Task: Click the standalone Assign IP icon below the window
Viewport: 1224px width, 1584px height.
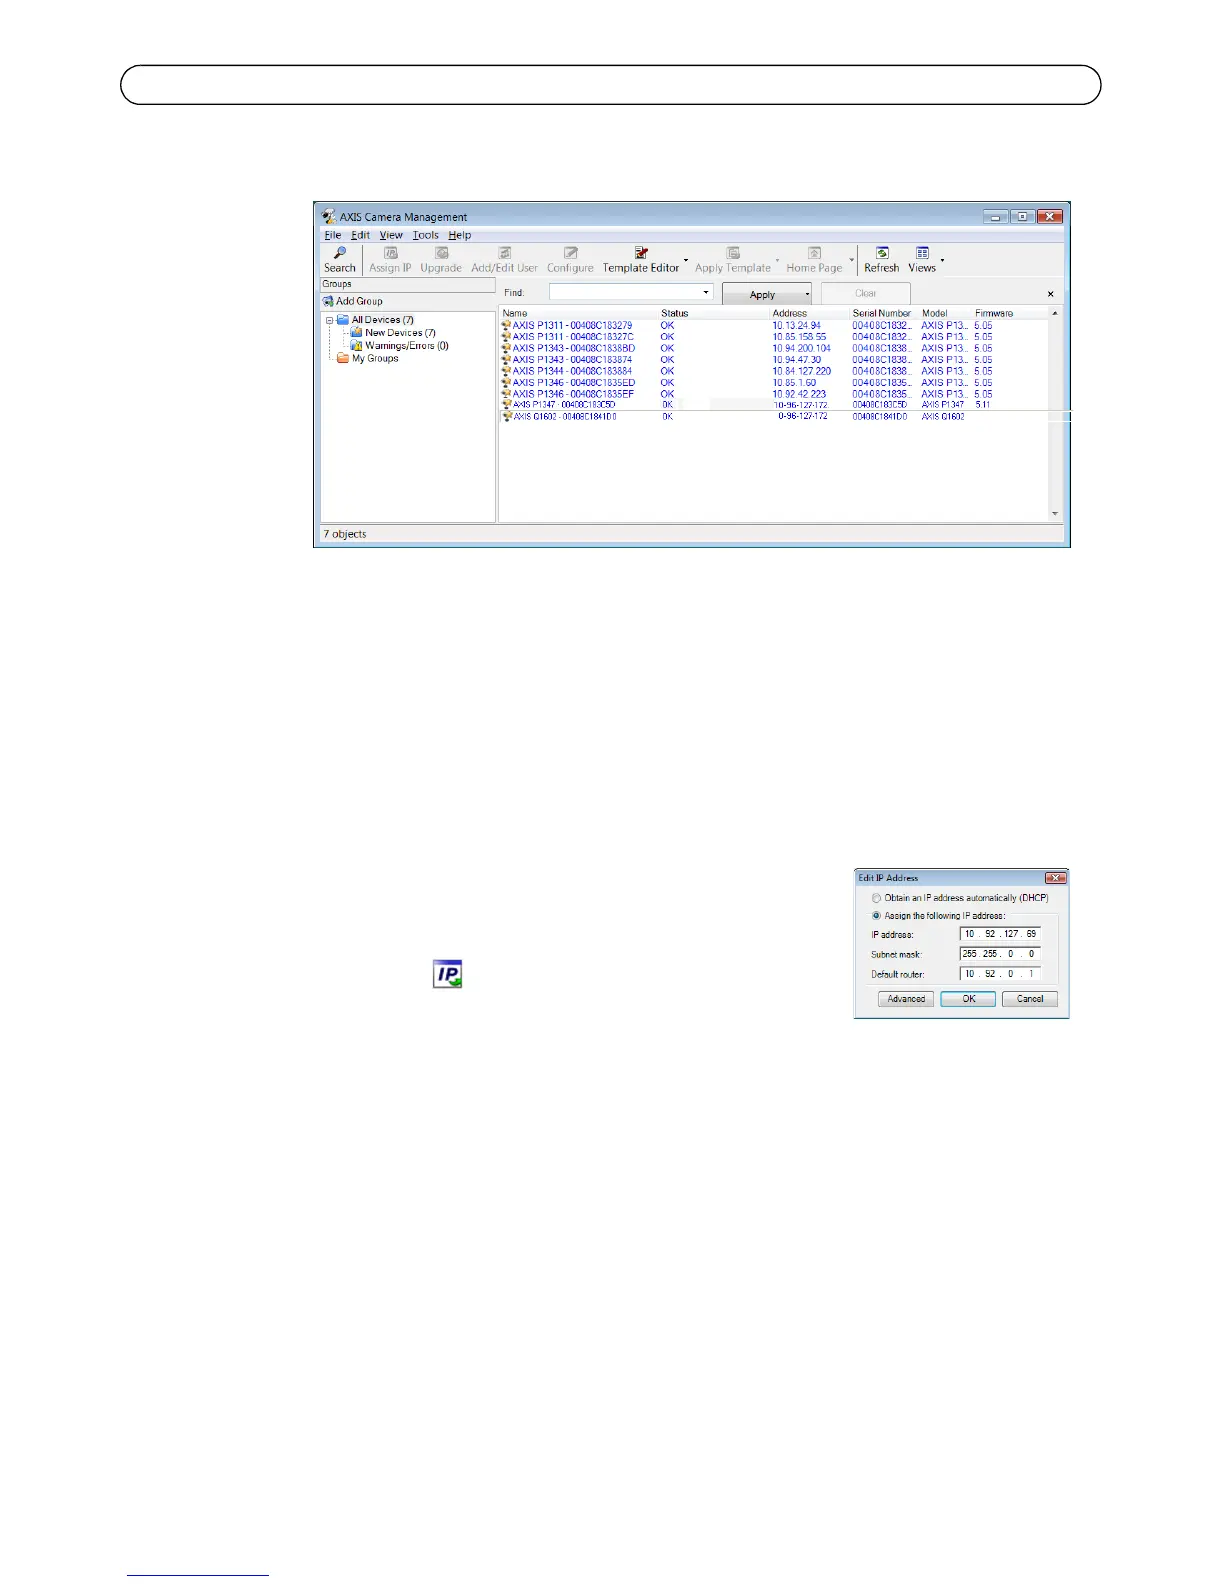Action: pyautogui.click(x=447, y=974)
